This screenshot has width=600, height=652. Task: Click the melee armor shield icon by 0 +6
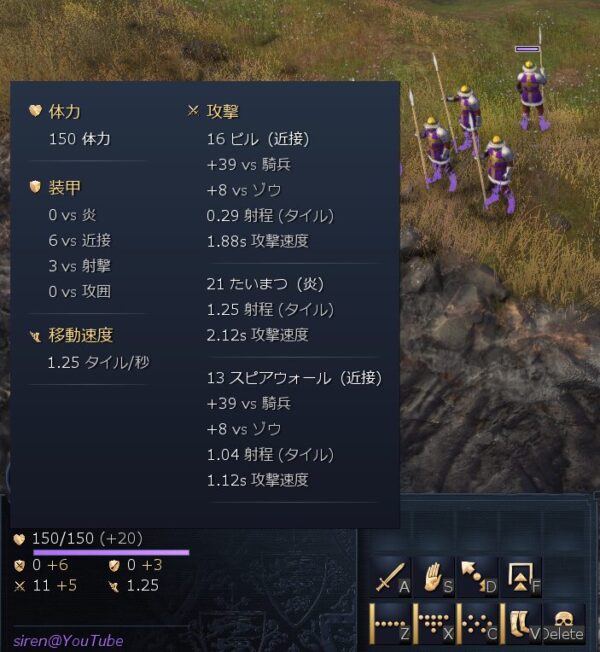click(x=20, y=566)
